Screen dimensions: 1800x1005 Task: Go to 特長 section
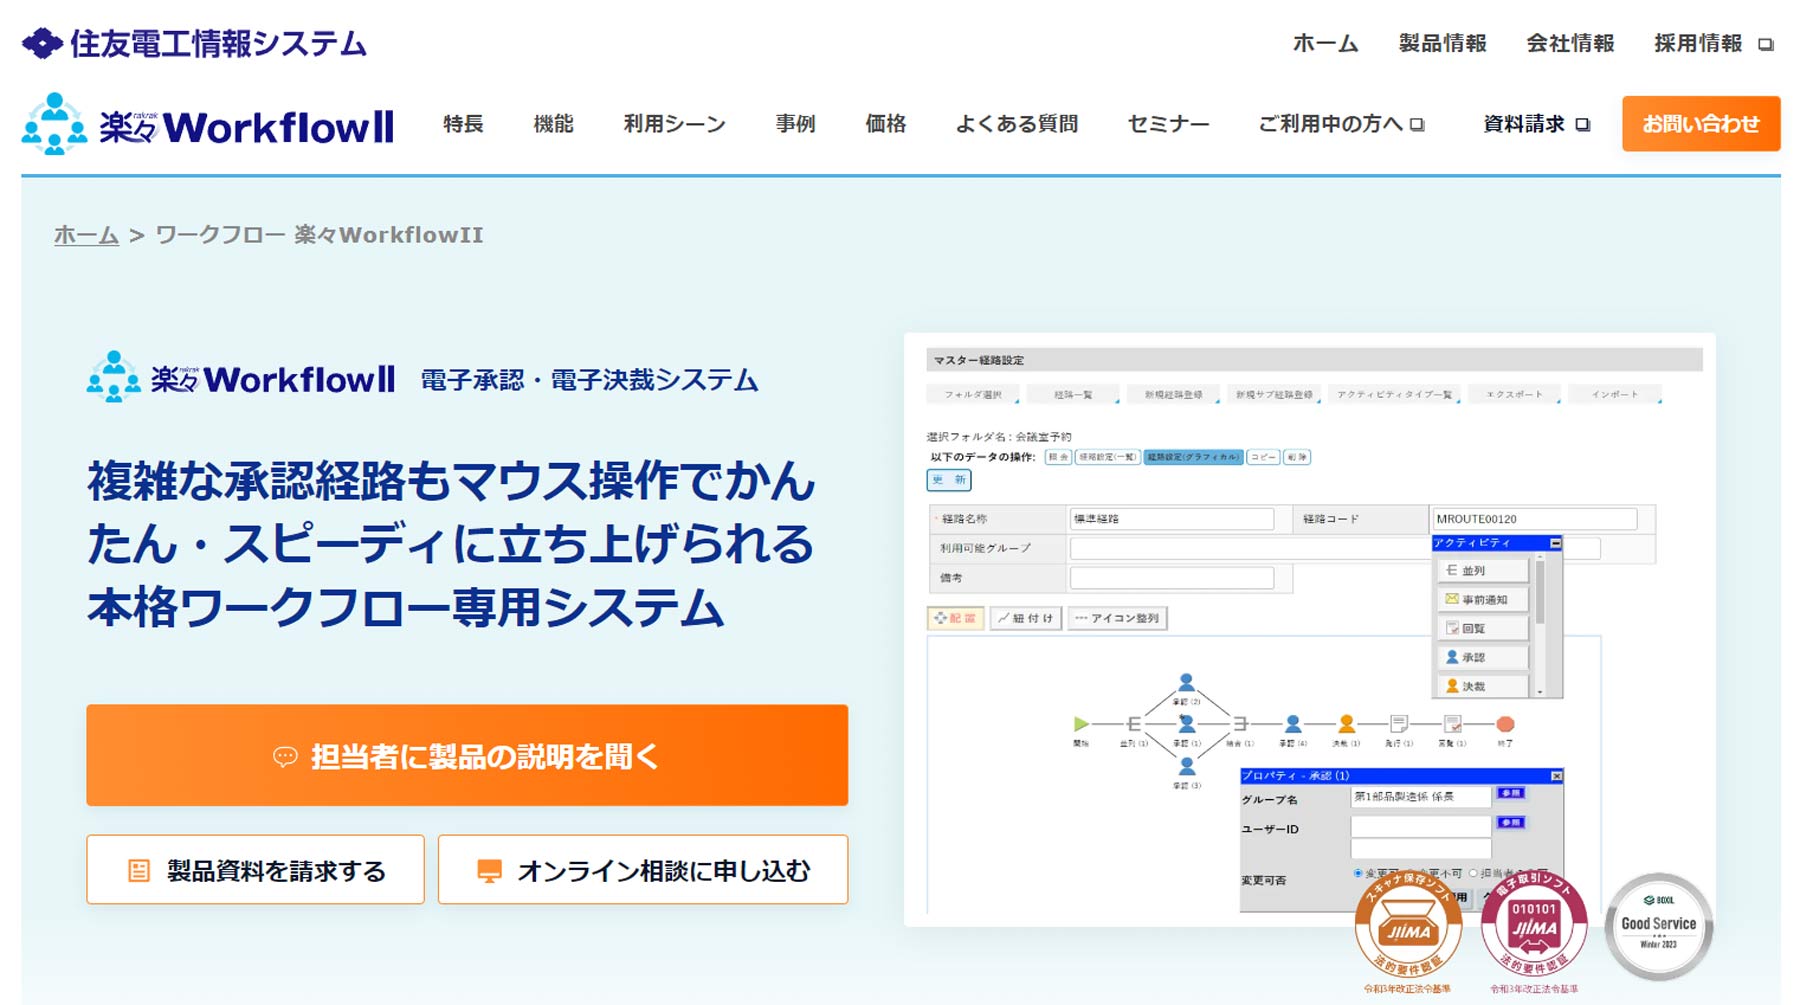463,124
